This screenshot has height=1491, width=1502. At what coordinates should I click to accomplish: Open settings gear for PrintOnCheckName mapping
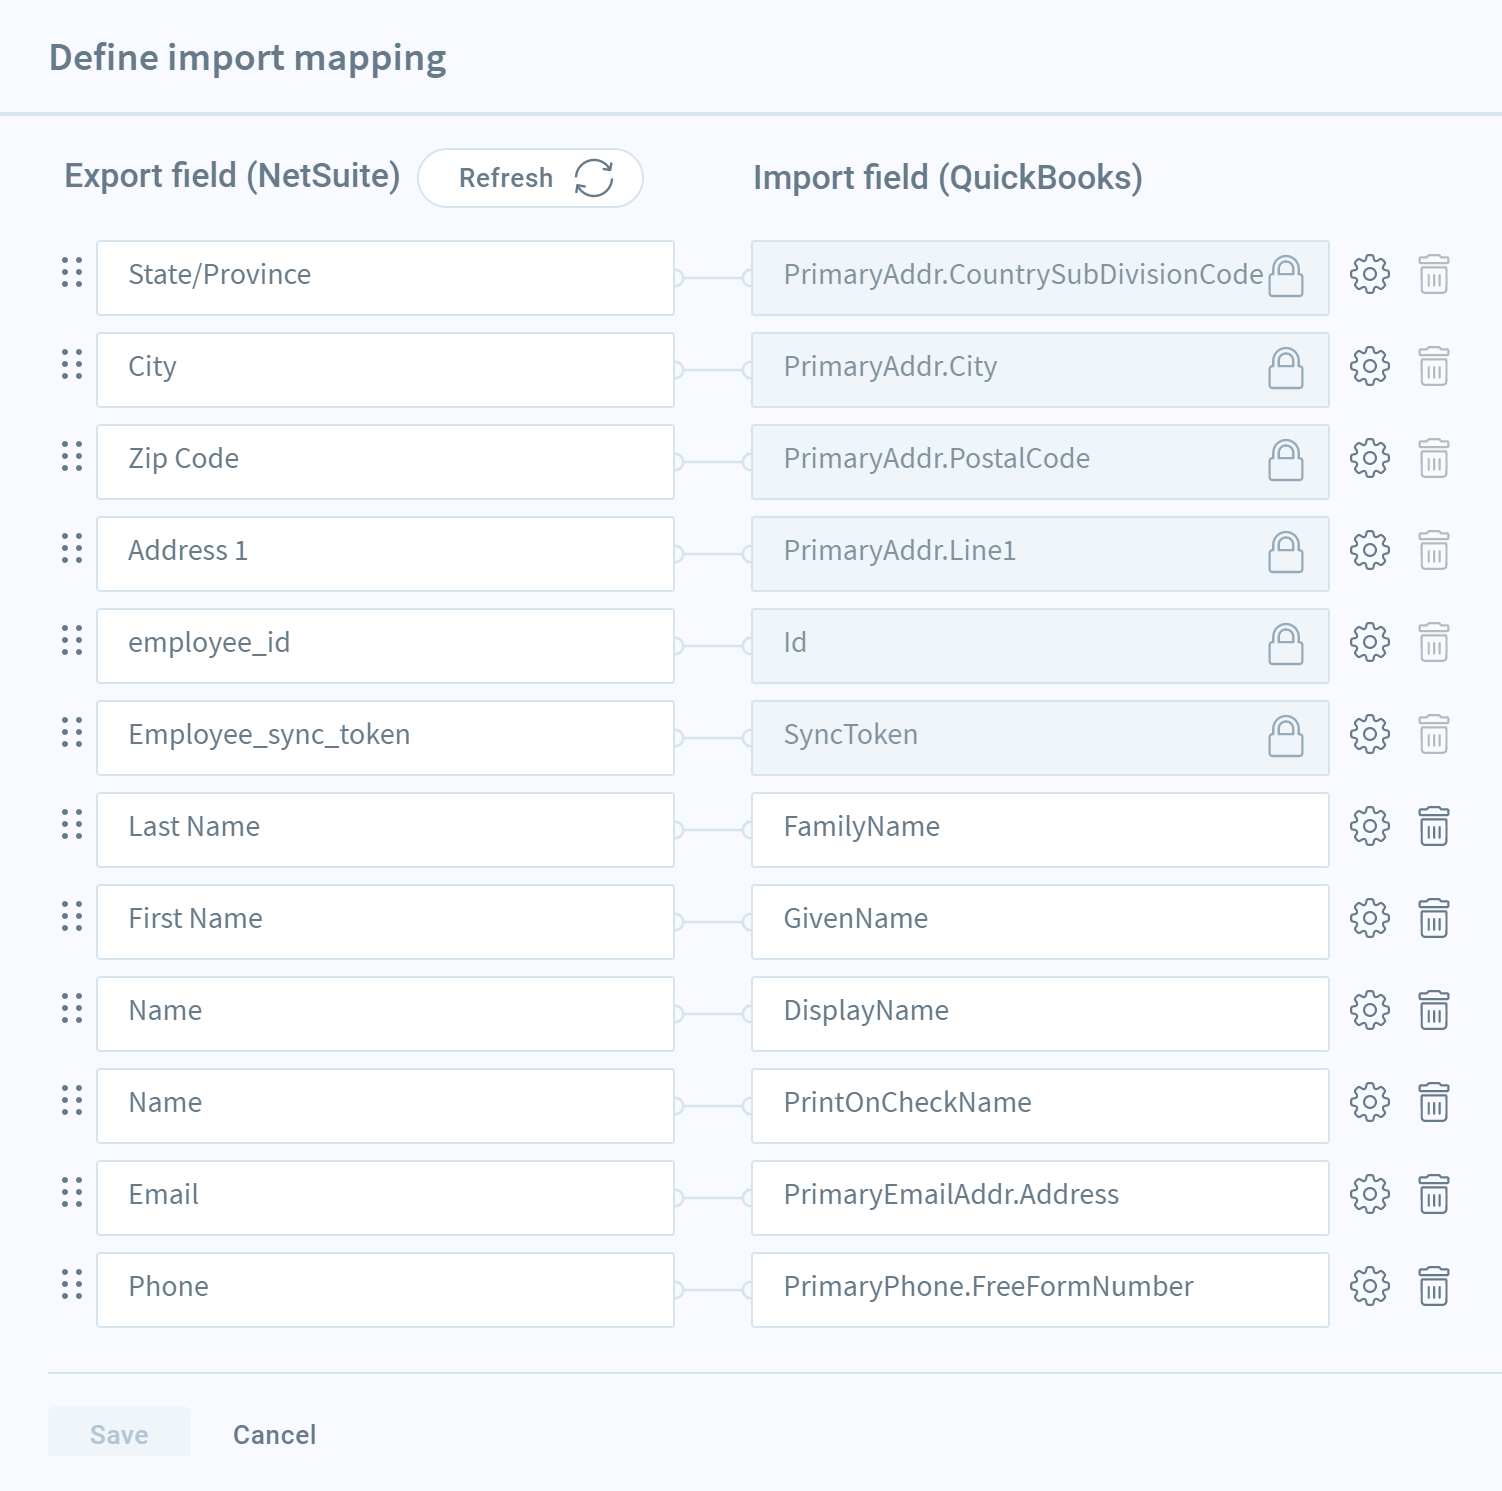tap(1370, 1102)
